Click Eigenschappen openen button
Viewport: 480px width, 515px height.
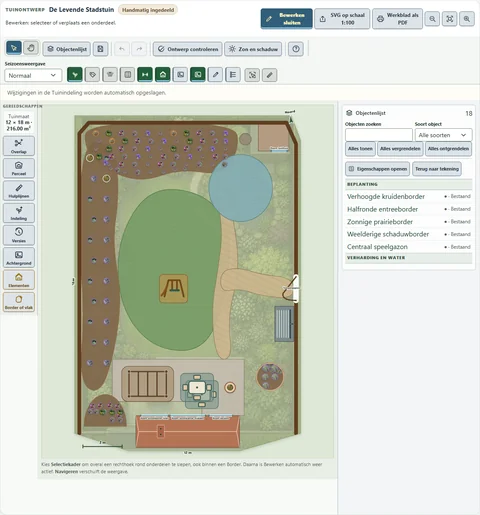[378, 169]
